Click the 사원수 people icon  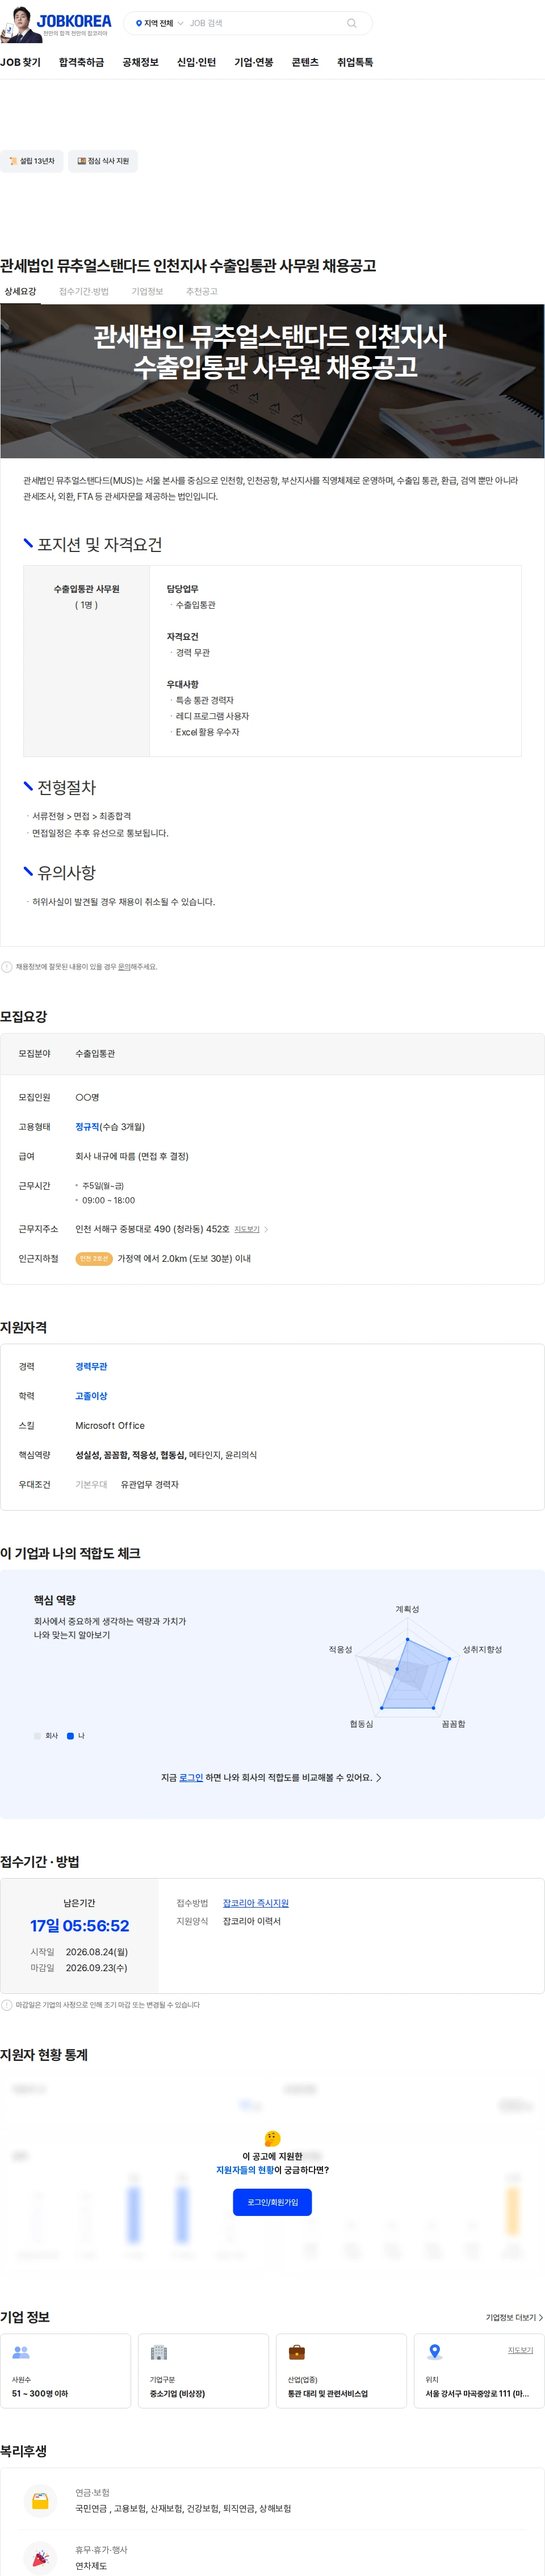(x=21, y=2352)
